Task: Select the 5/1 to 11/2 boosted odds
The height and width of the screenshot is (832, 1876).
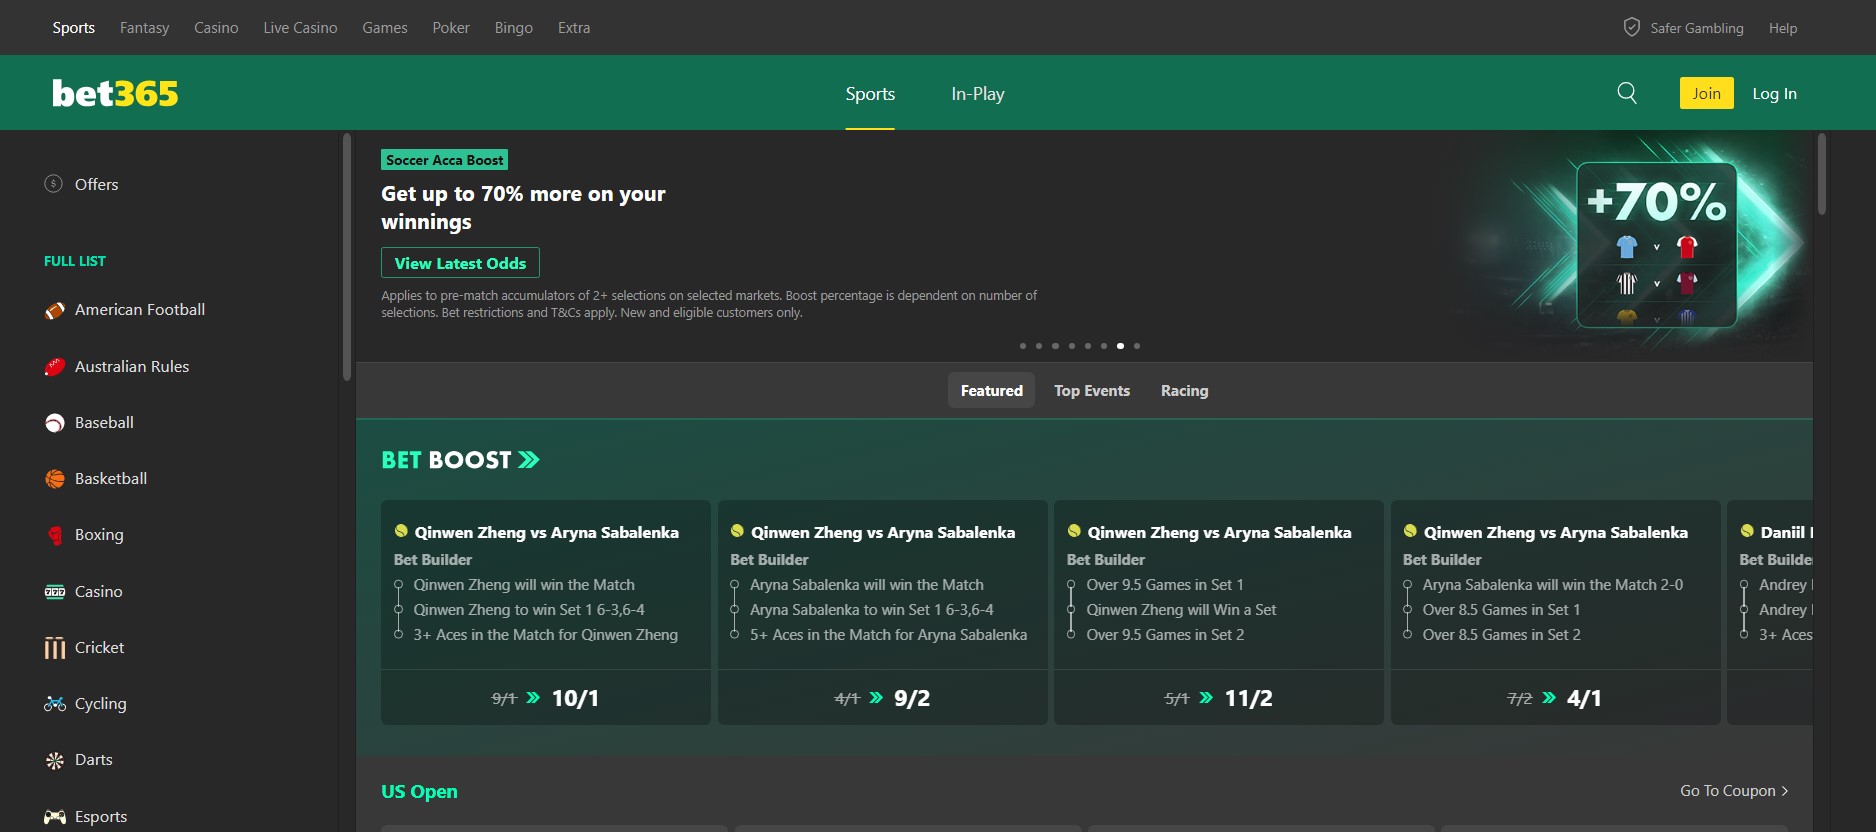Action: point(1219,698)
